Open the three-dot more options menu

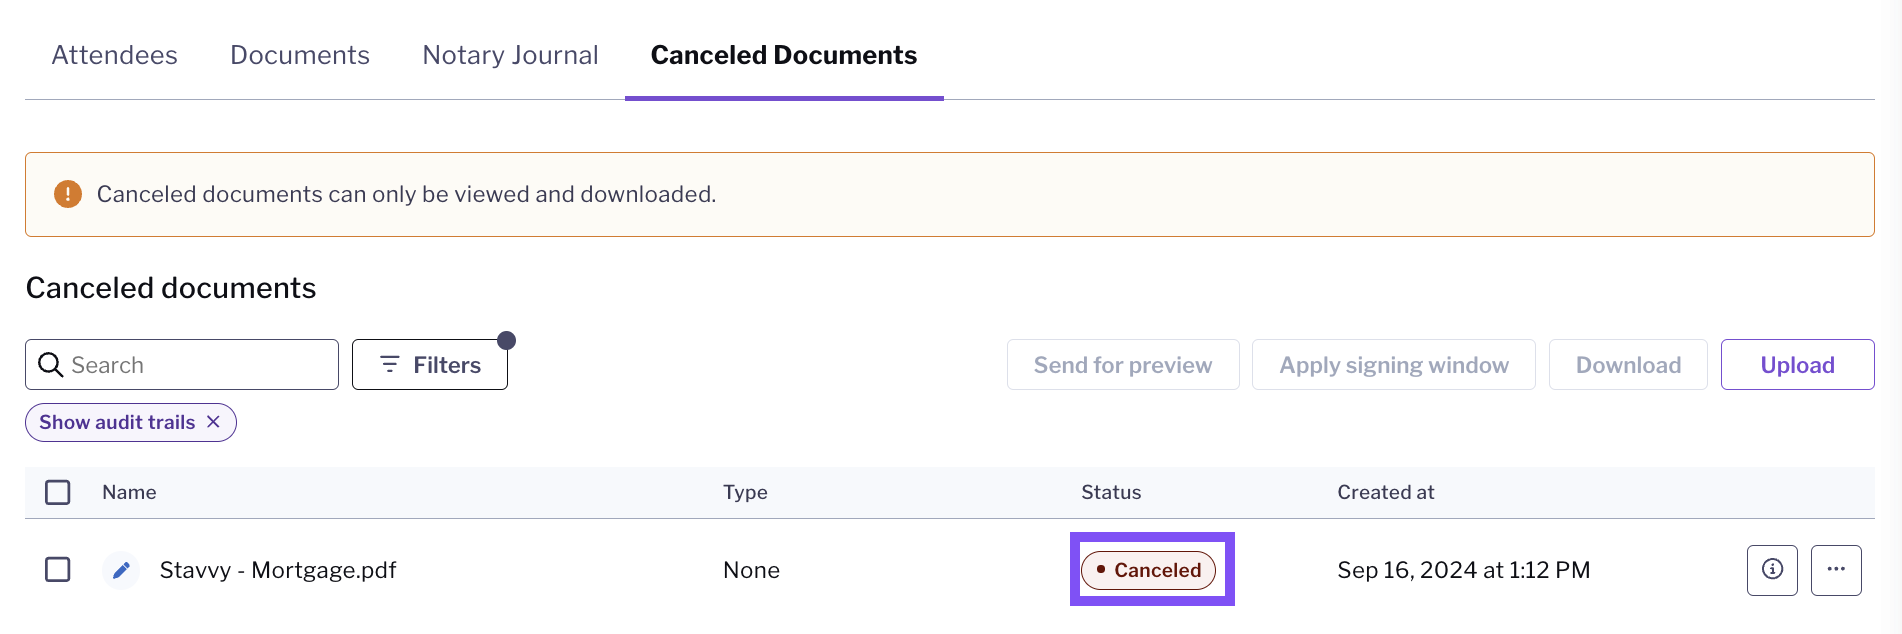(1836, 570)
